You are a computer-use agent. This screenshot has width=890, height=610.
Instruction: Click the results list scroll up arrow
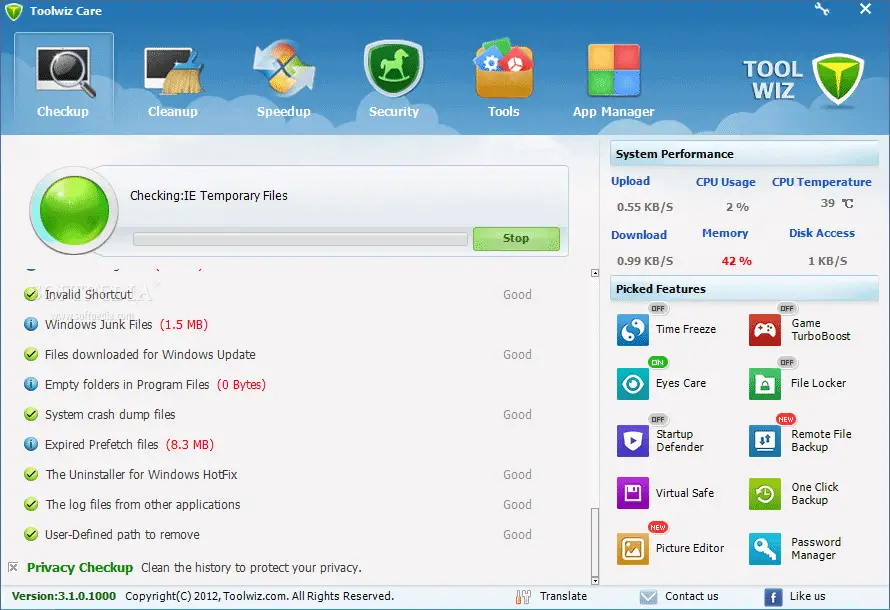pyautogui.click(x=595, y=273)
